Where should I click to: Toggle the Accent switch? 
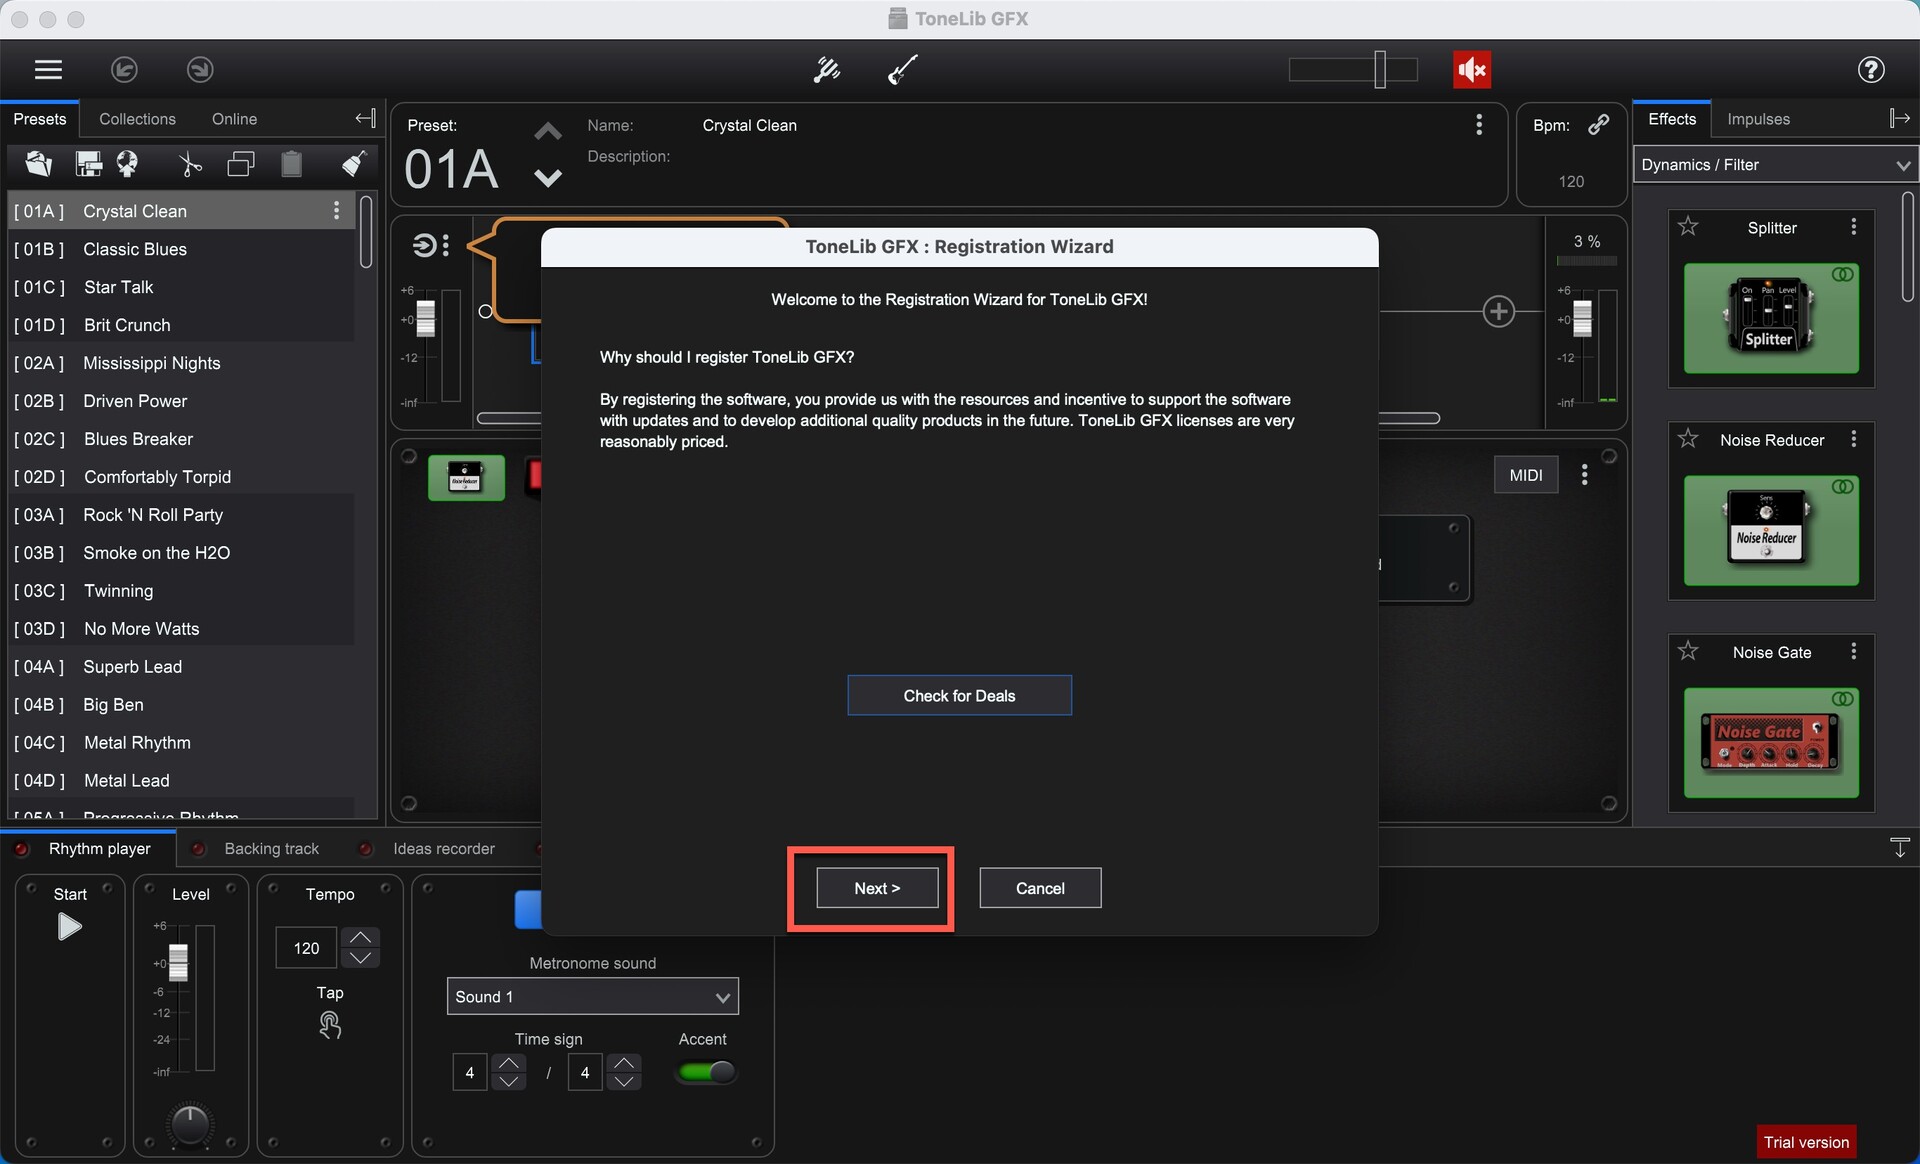[707, 1072]
